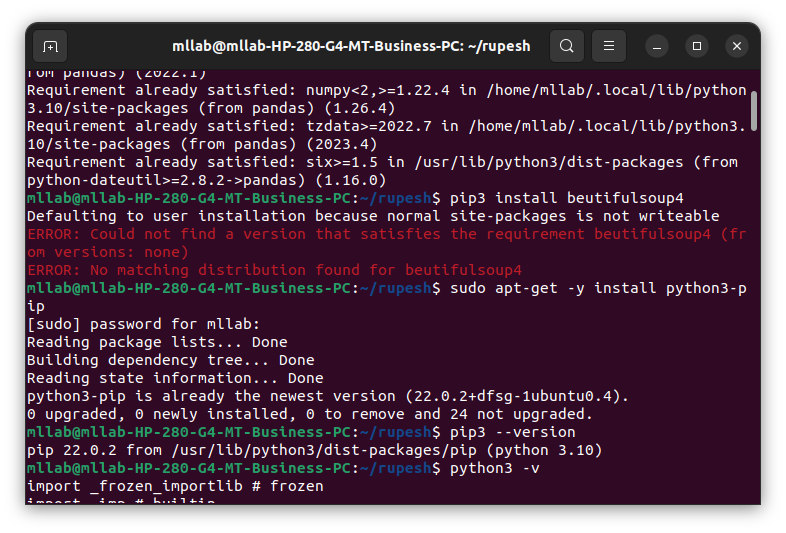Click the '0 upgraded, 0 newly installed' line
The width and height of the screenshot is (786, 533).
click(309, 414)
